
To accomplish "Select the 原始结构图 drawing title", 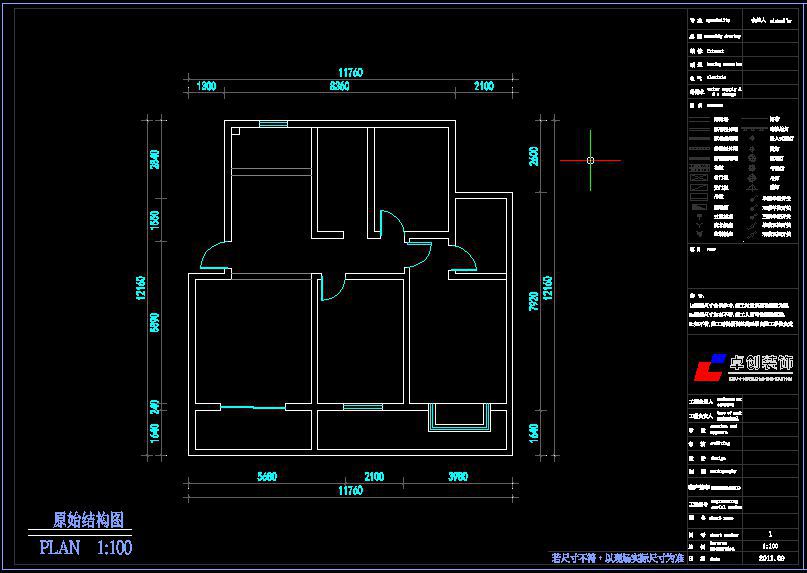I will click(x=89, y=520).
